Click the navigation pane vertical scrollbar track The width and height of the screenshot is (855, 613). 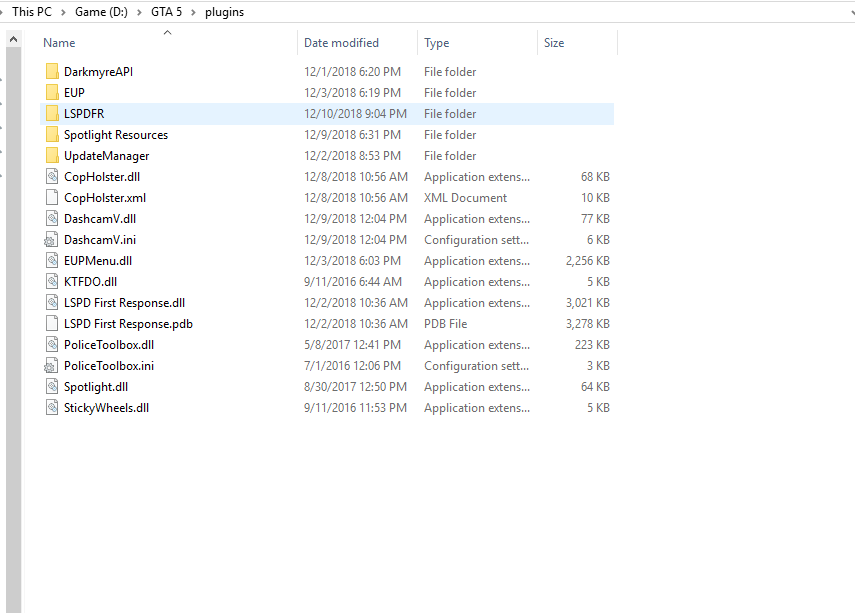[x=14, y=330]
